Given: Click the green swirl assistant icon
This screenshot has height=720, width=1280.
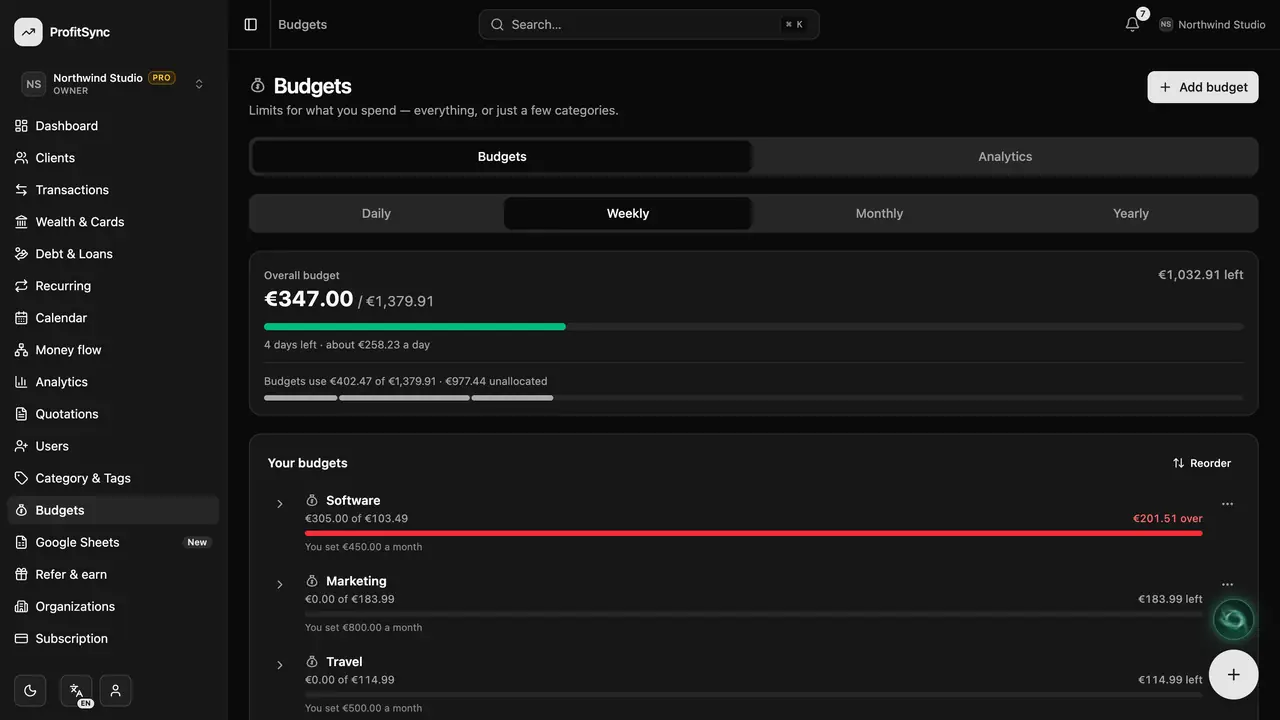Looking at the screenshot, I should pyautogui.click(x=1233, y=620).
